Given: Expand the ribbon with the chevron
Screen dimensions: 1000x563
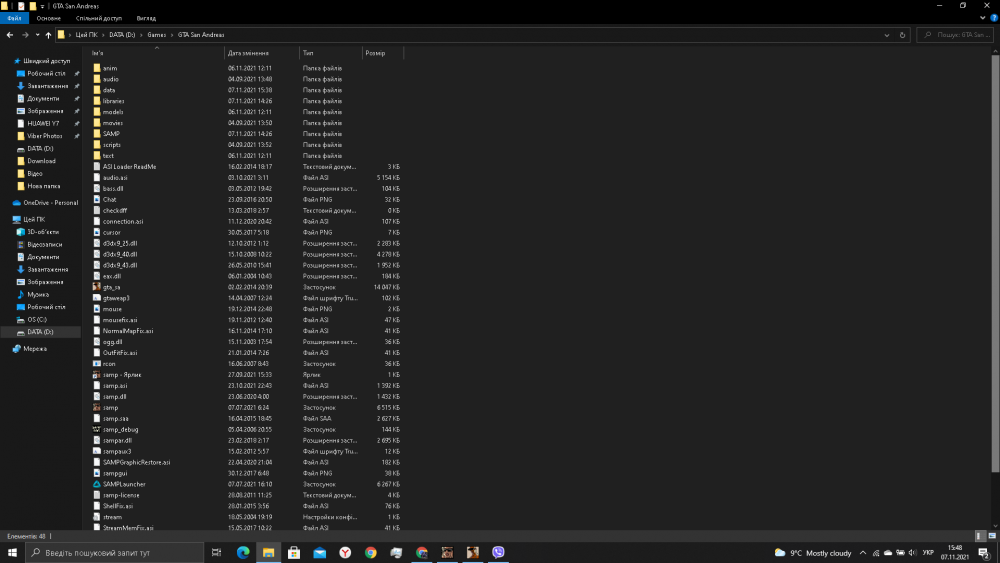Looking at the screenshot, I should (982, 18).
